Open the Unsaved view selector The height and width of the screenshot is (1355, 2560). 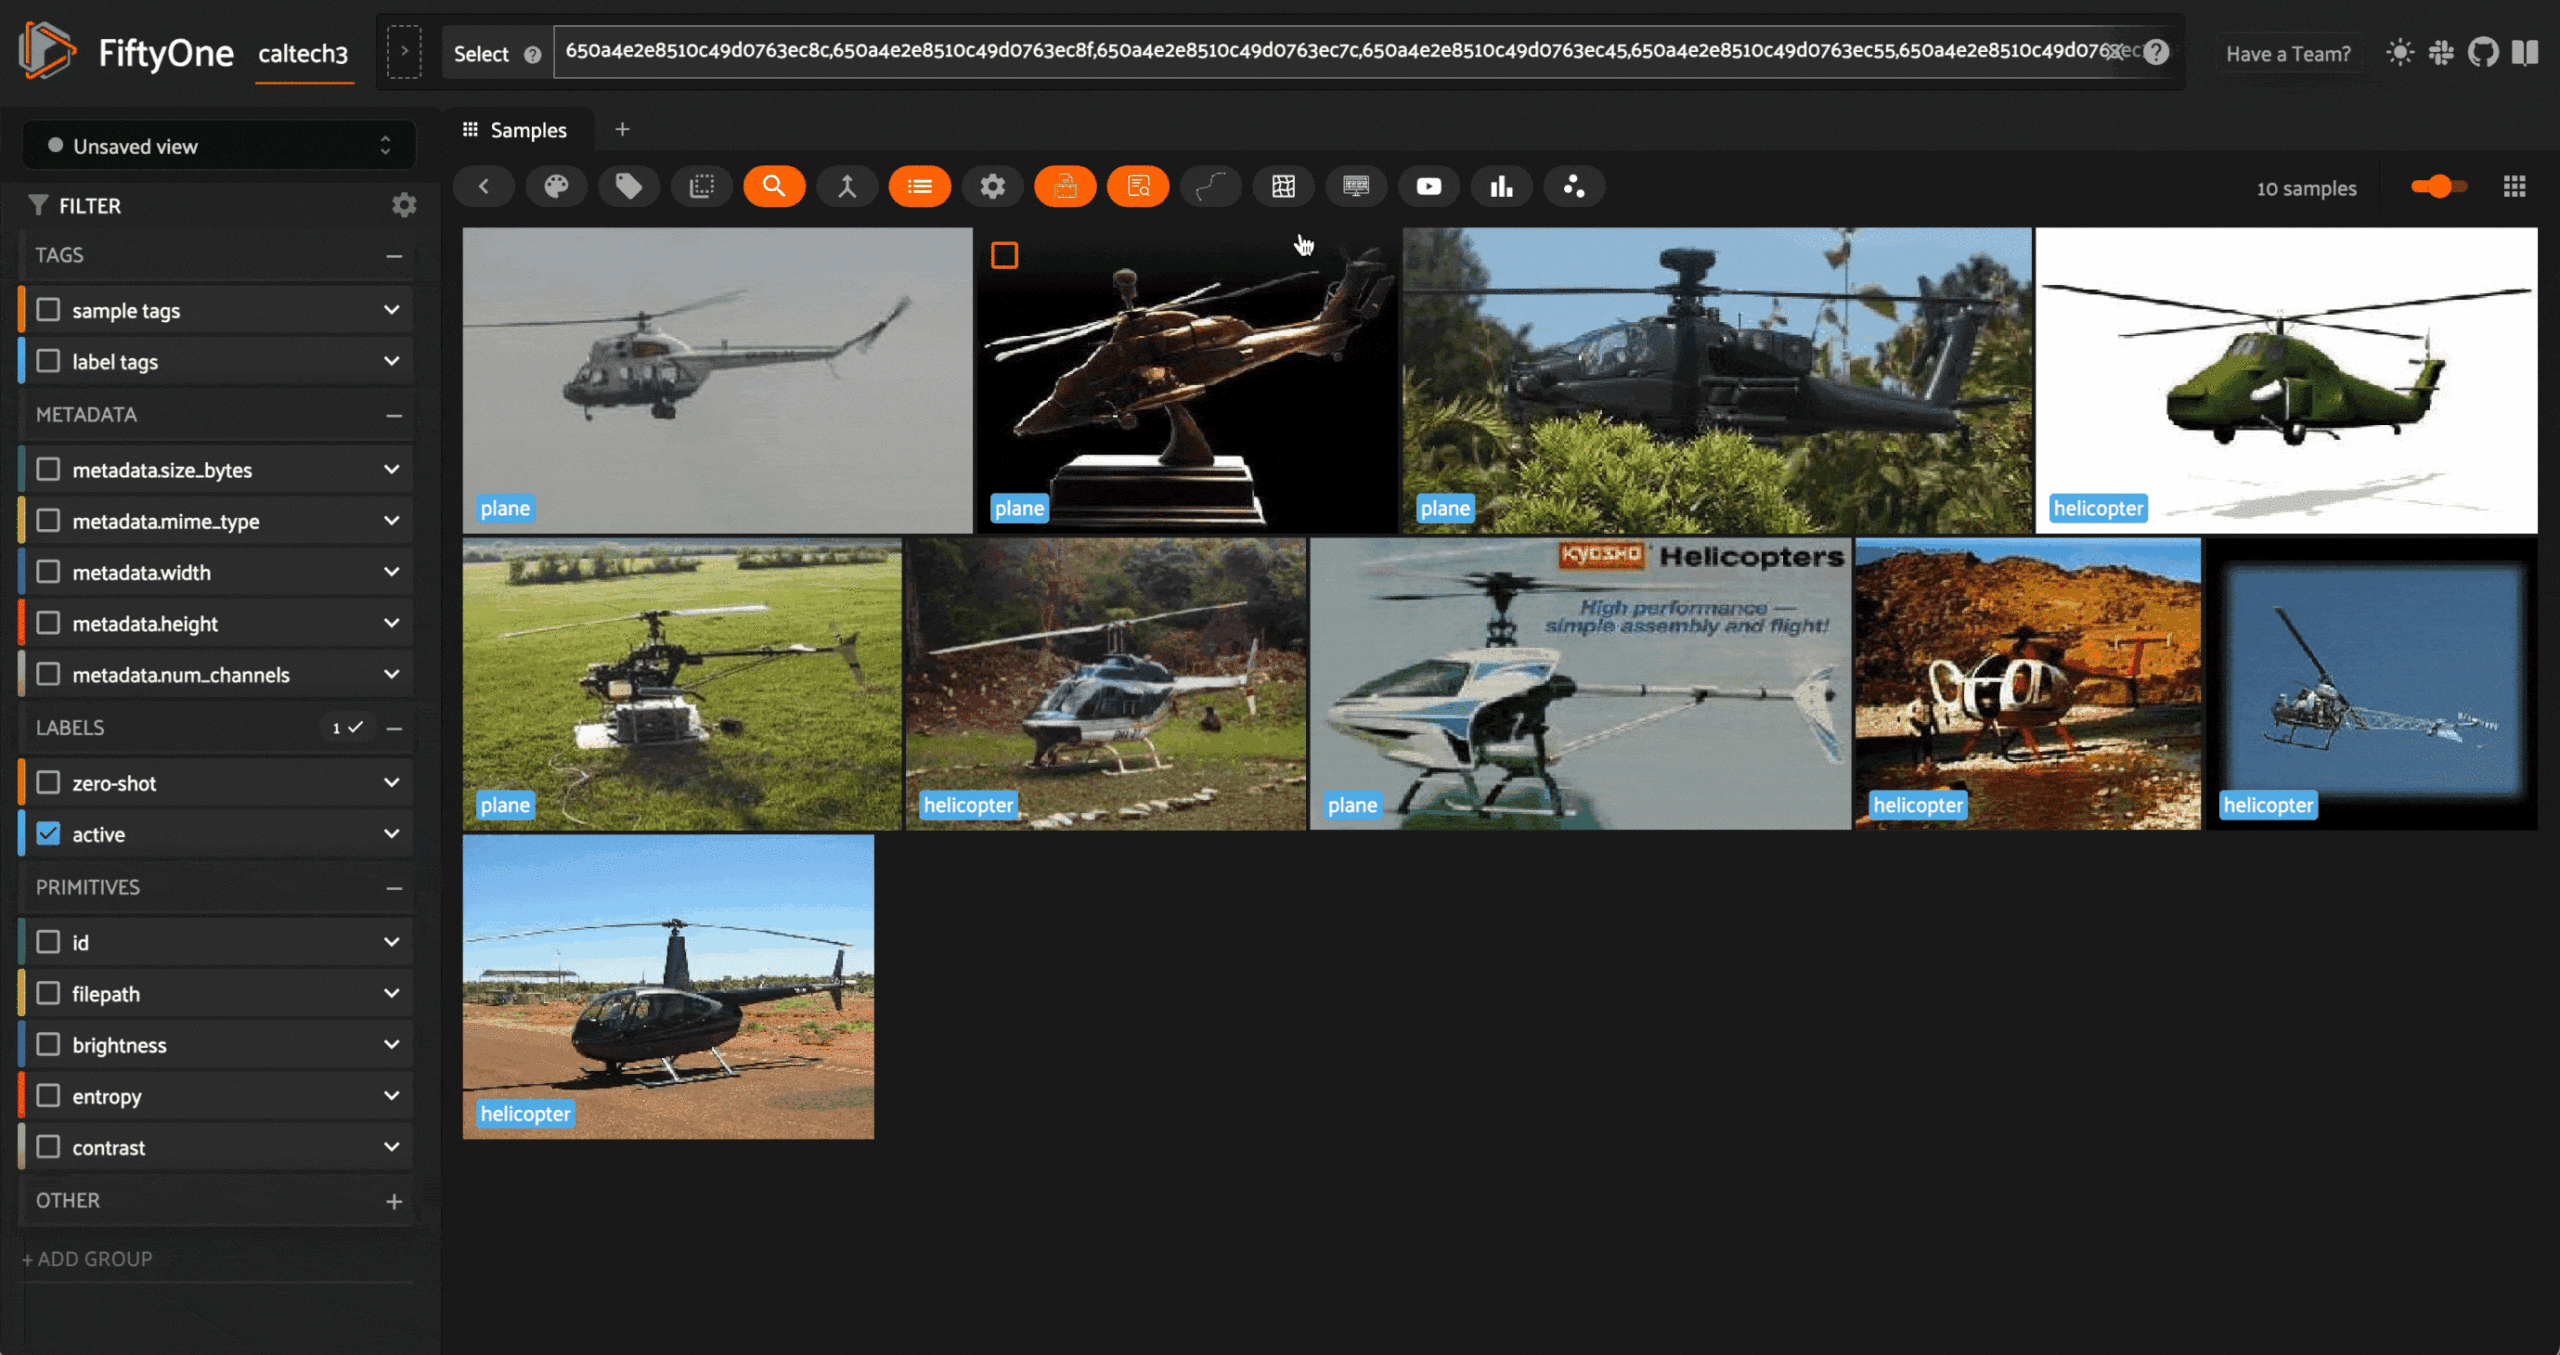(219, 147)
